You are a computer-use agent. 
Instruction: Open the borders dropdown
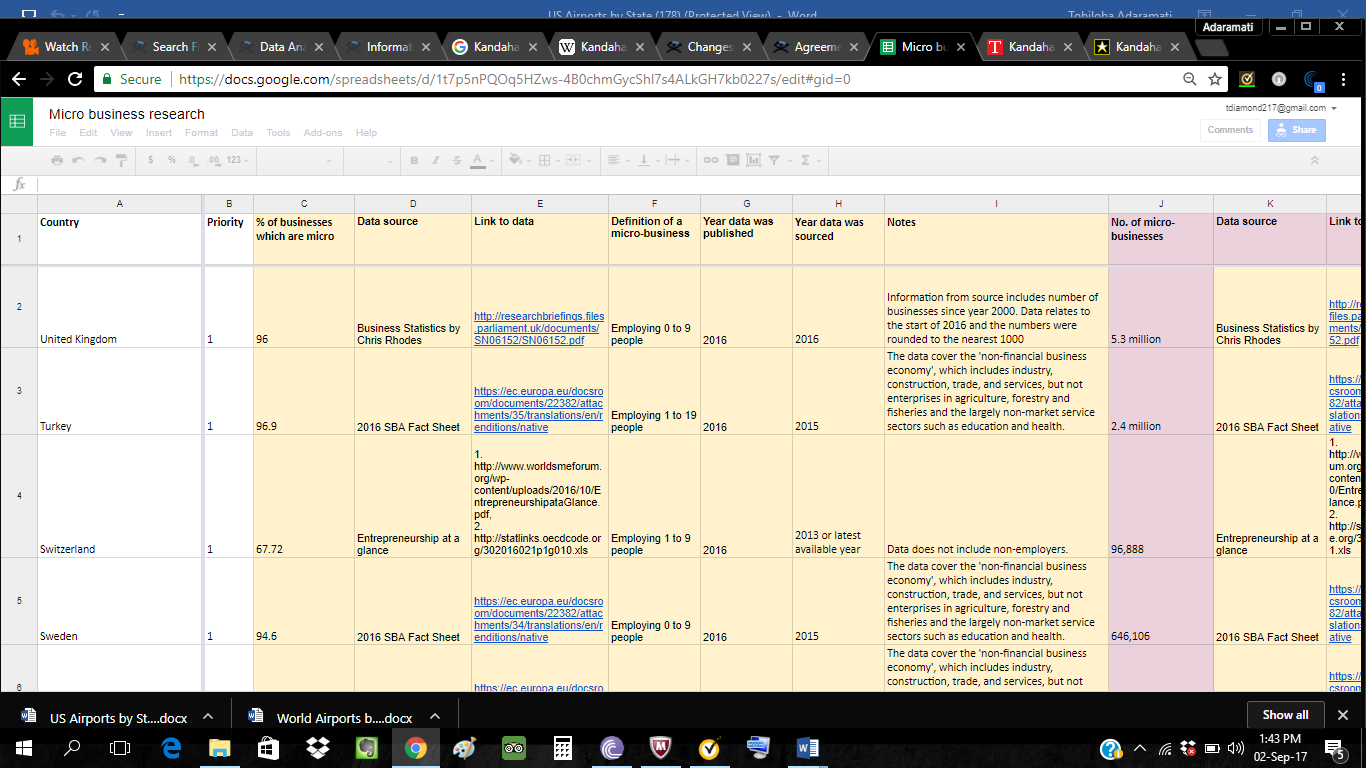[549, 160]
